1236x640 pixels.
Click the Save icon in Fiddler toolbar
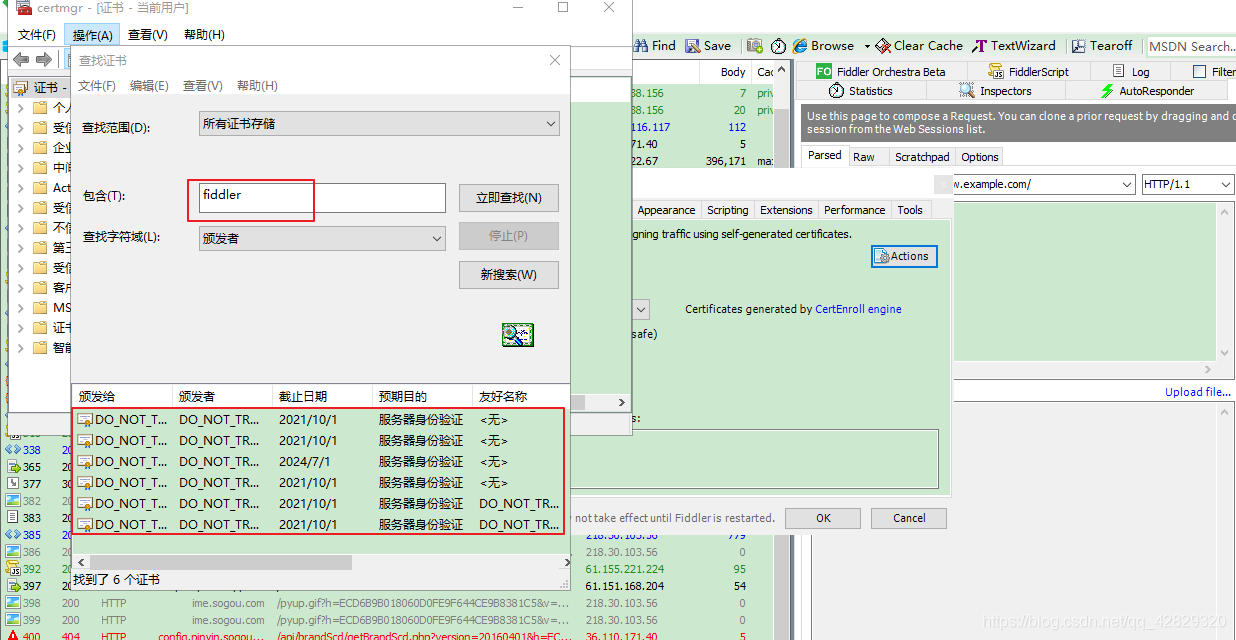[x=693, y=45]
